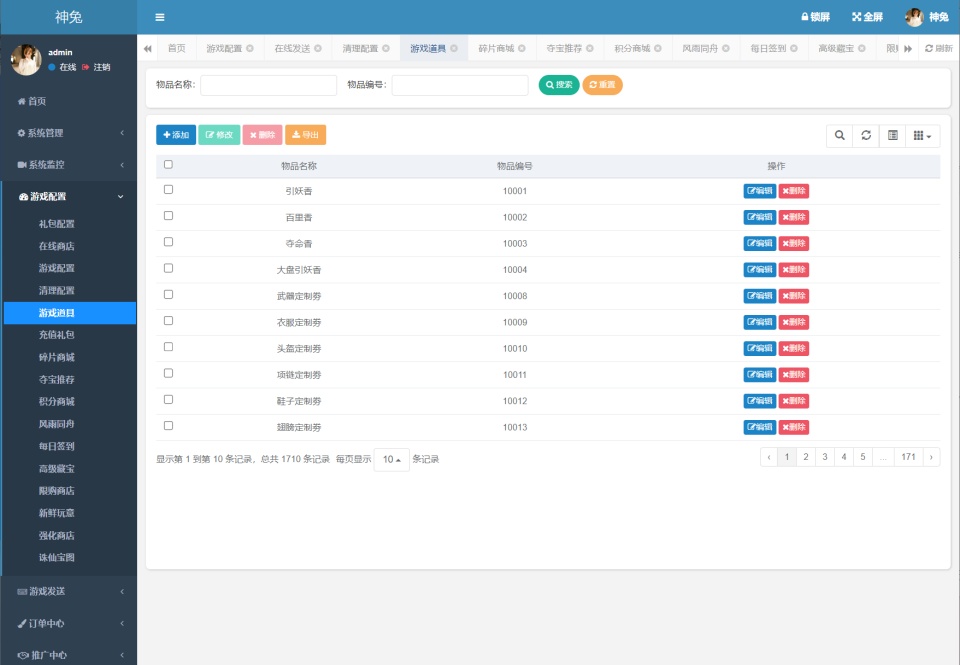Check the box for 大盘引妖香 row
The image size is (960, 665).
(x=168, y=268)
